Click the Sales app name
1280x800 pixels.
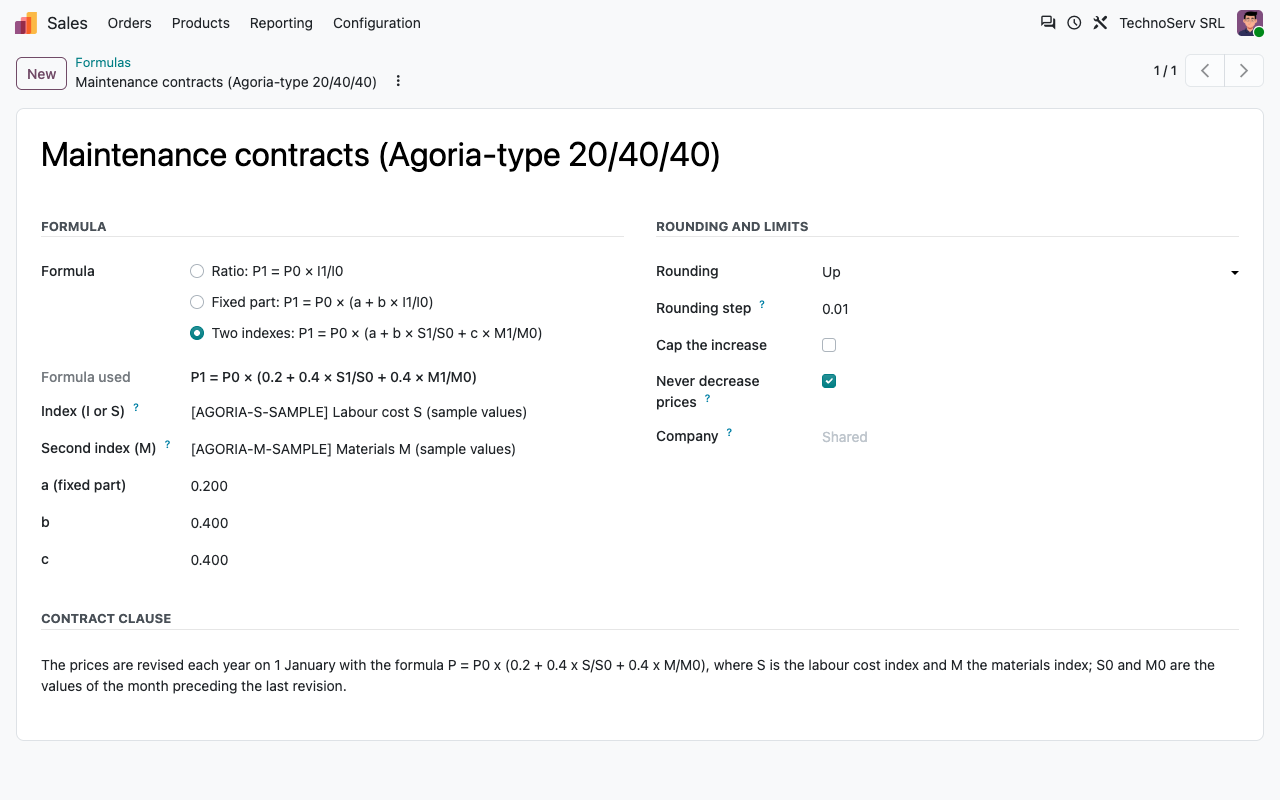click(68, 23)
